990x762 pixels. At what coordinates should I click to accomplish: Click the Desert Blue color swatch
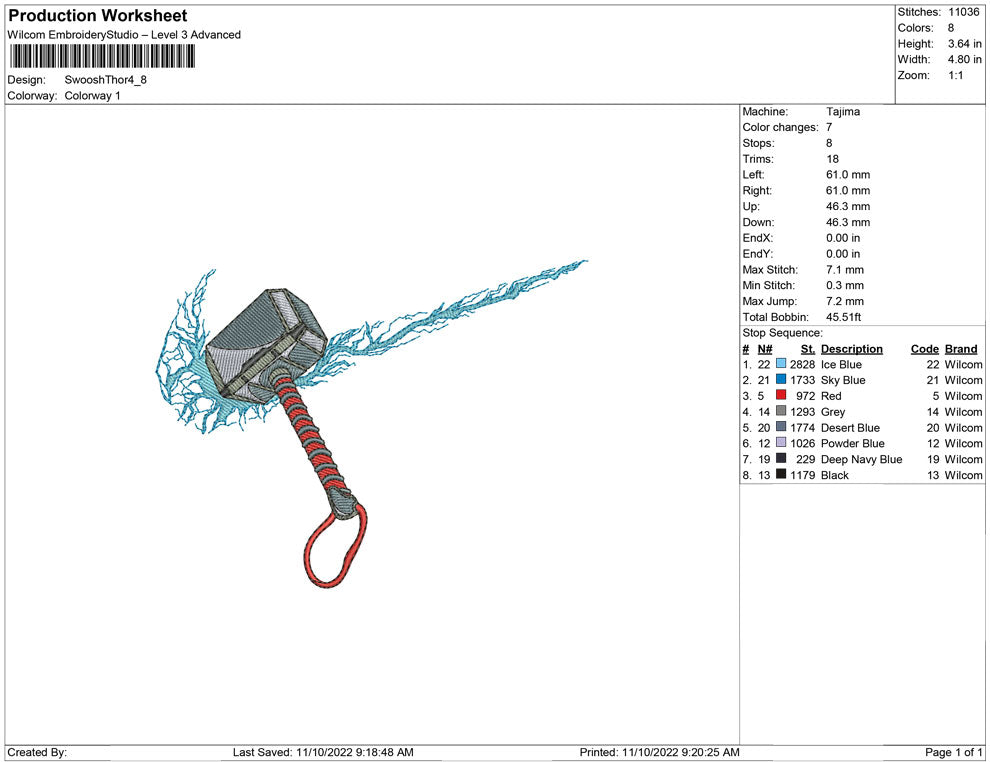781,427
